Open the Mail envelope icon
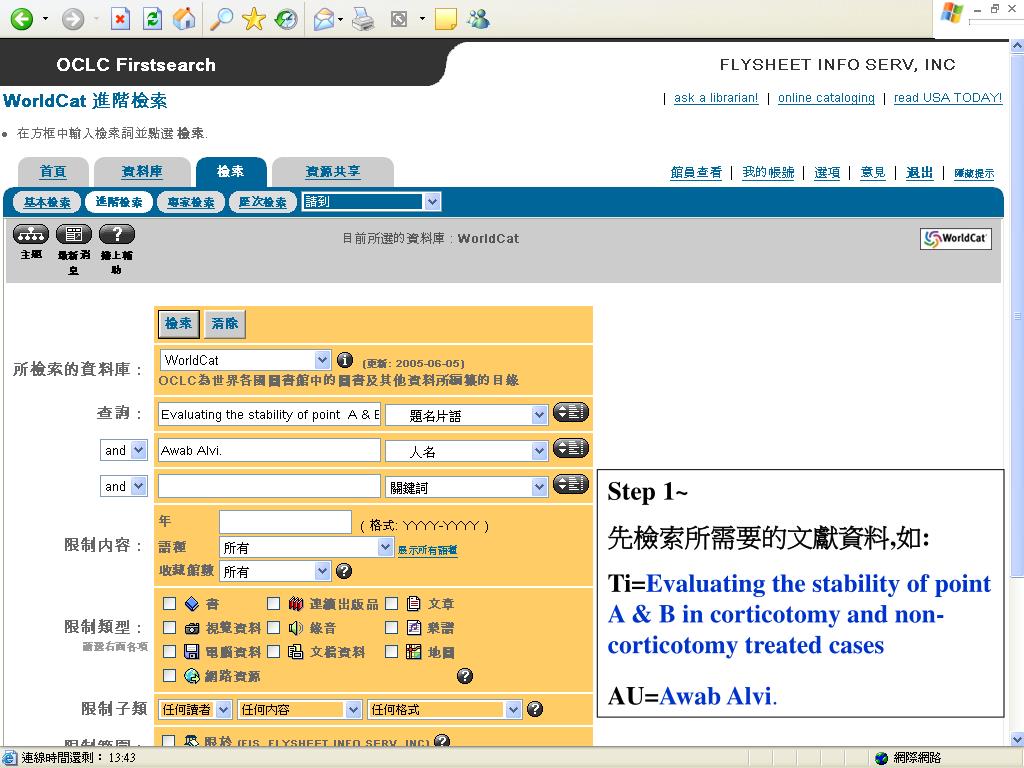 tap(324, 20)
